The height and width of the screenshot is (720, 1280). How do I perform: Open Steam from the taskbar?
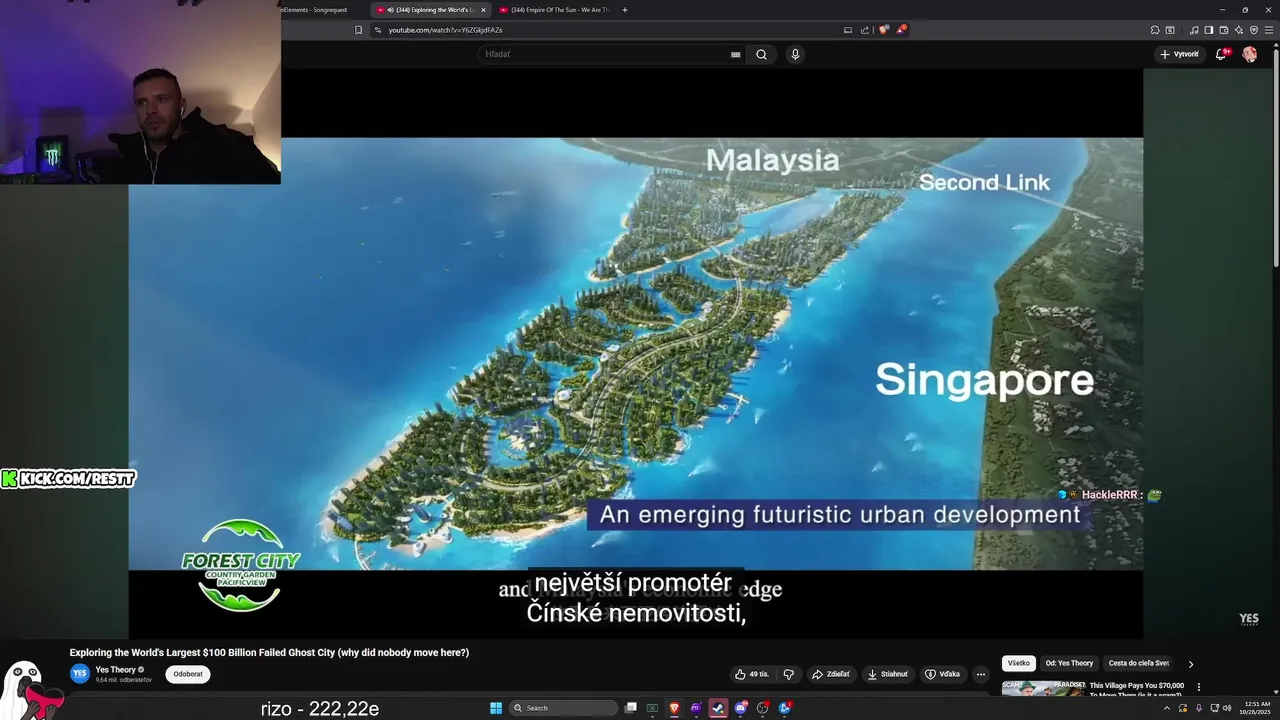[x=718, y=708]
